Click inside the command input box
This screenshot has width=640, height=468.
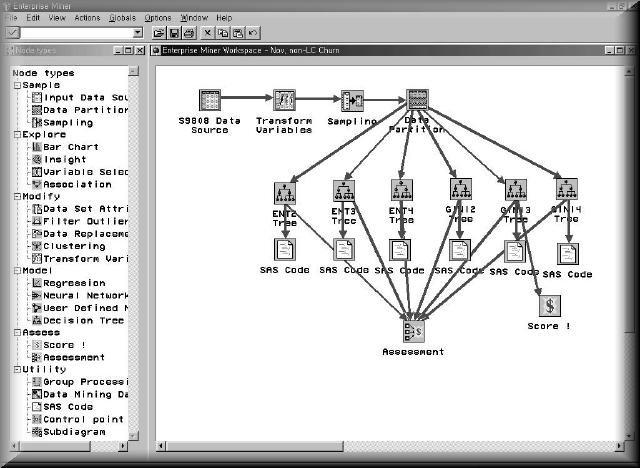77,33
